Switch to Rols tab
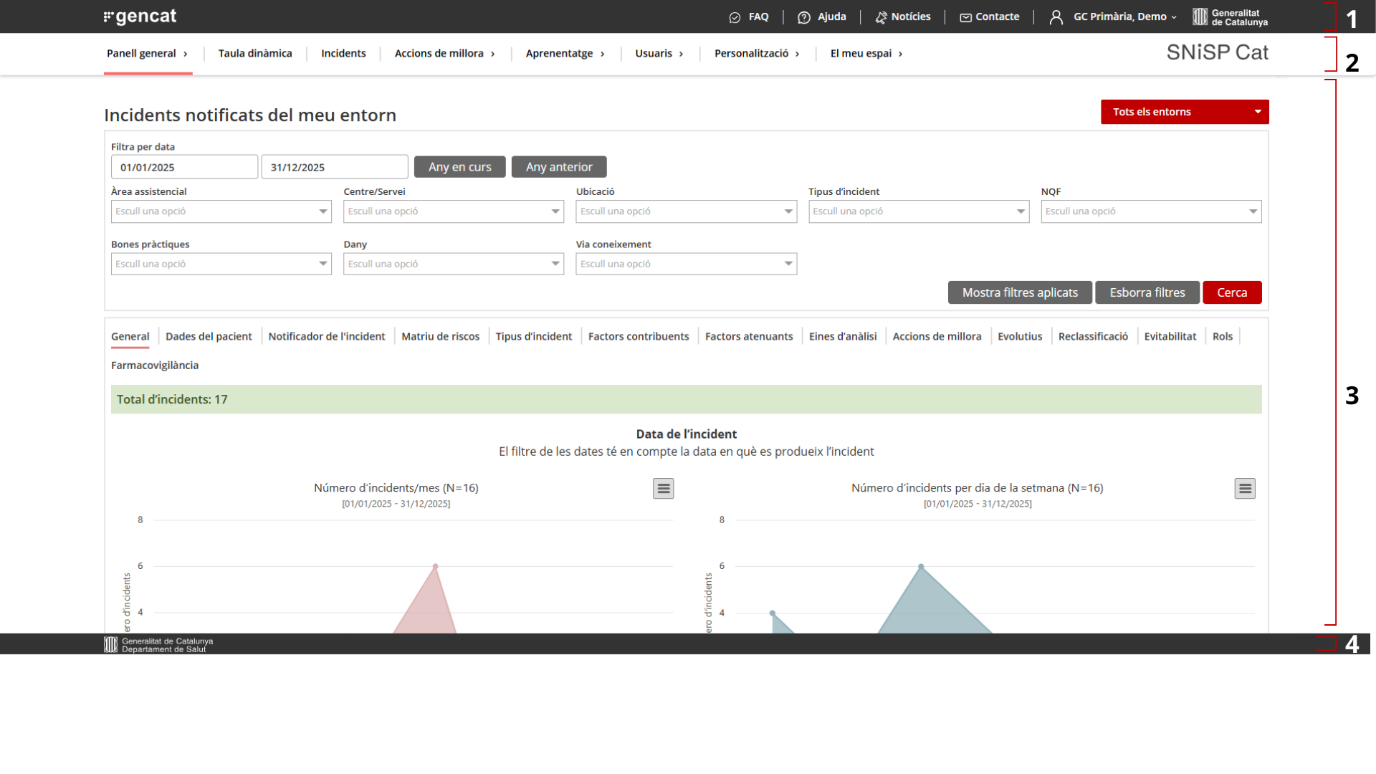Viewport: 1376px width, 774px height. 1223,337
